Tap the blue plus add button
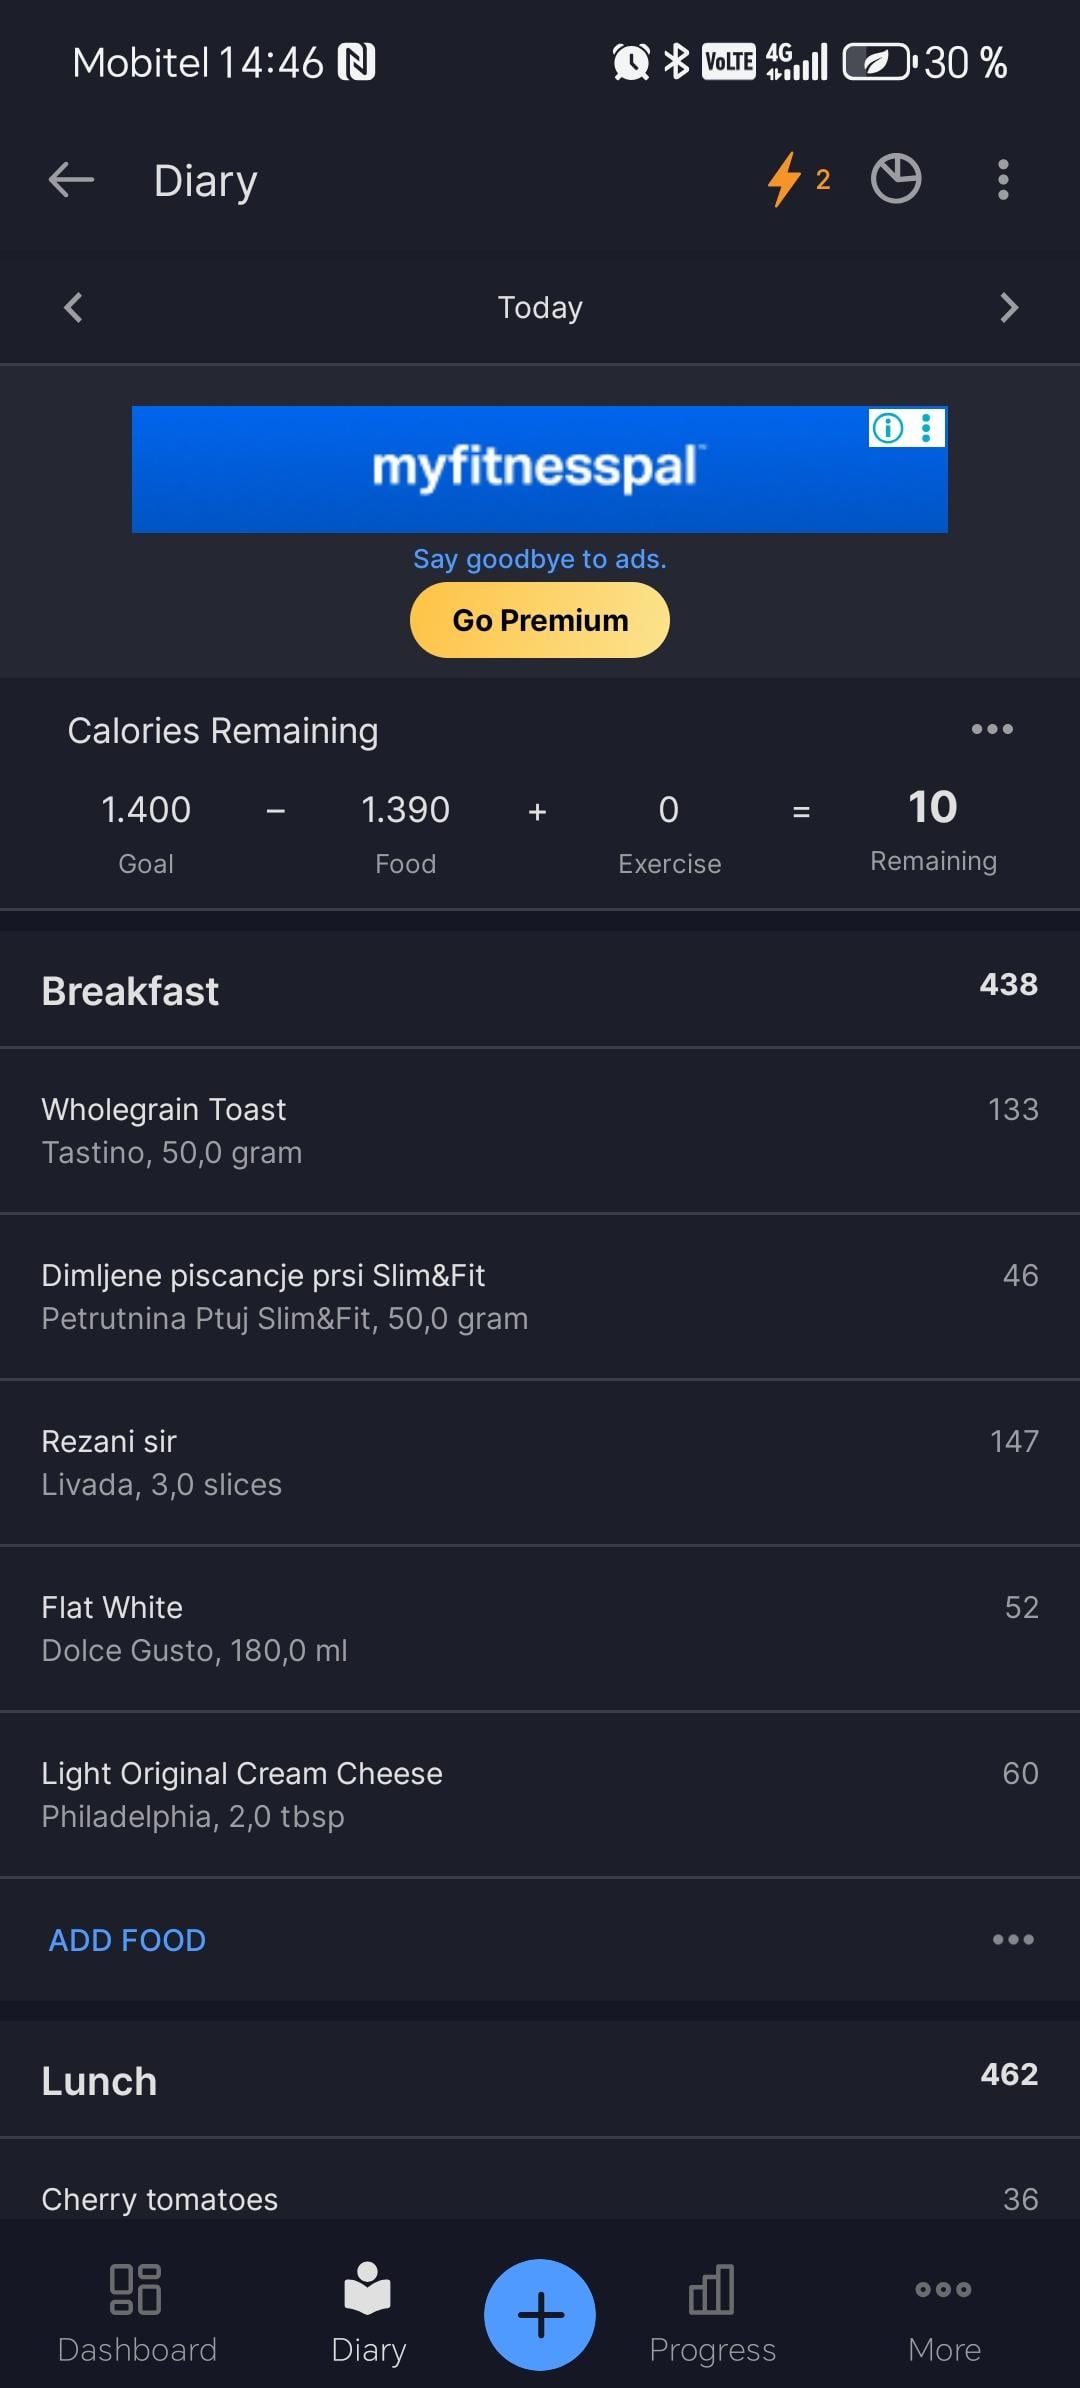The height and width of the screenshot is (2388, 1080). 540,2314
